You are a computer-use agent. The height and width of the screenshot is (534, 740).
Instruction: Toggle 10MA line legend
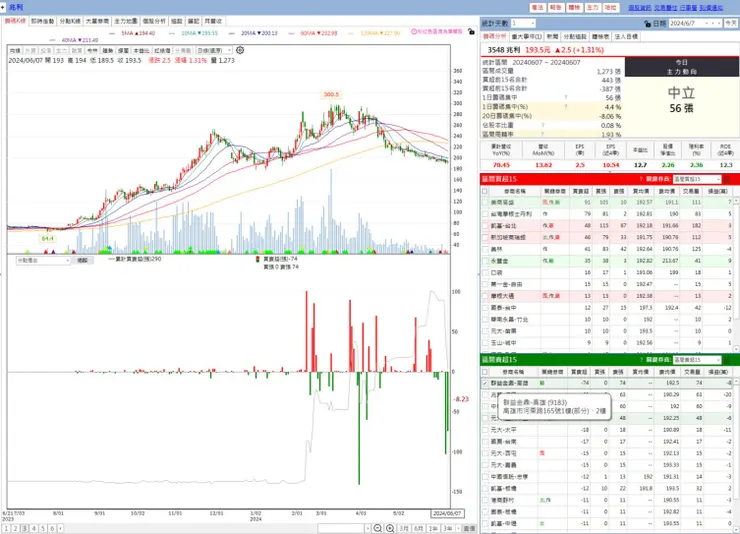coord(193,33)
